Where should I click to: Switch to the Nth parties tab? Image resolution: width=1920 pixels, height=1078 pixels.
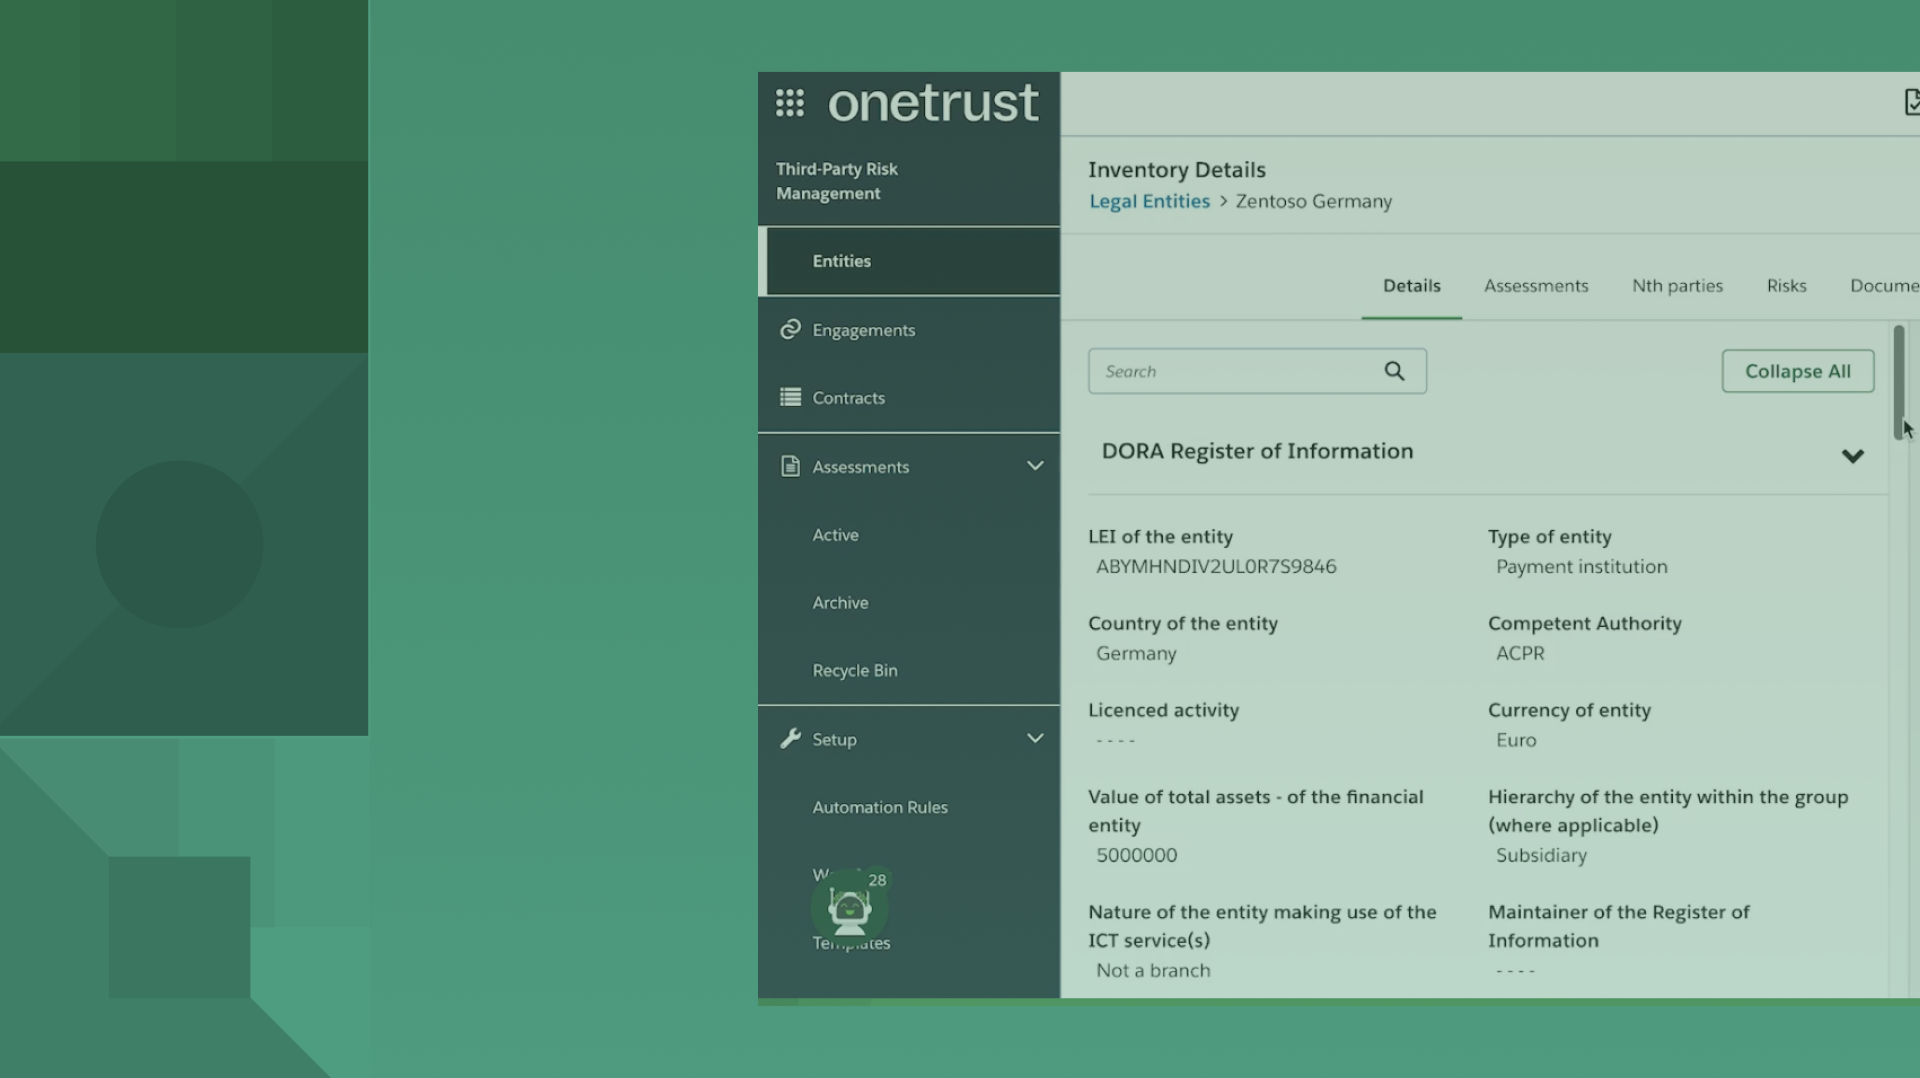point(1677,286)
